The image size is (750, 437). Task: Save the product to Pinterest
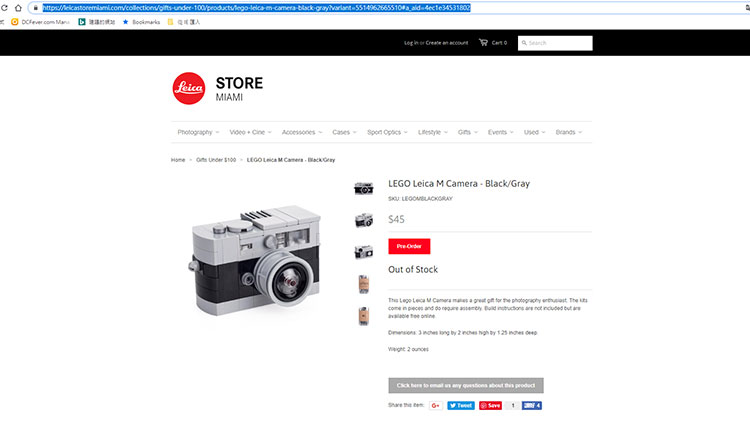coord(490,405)
